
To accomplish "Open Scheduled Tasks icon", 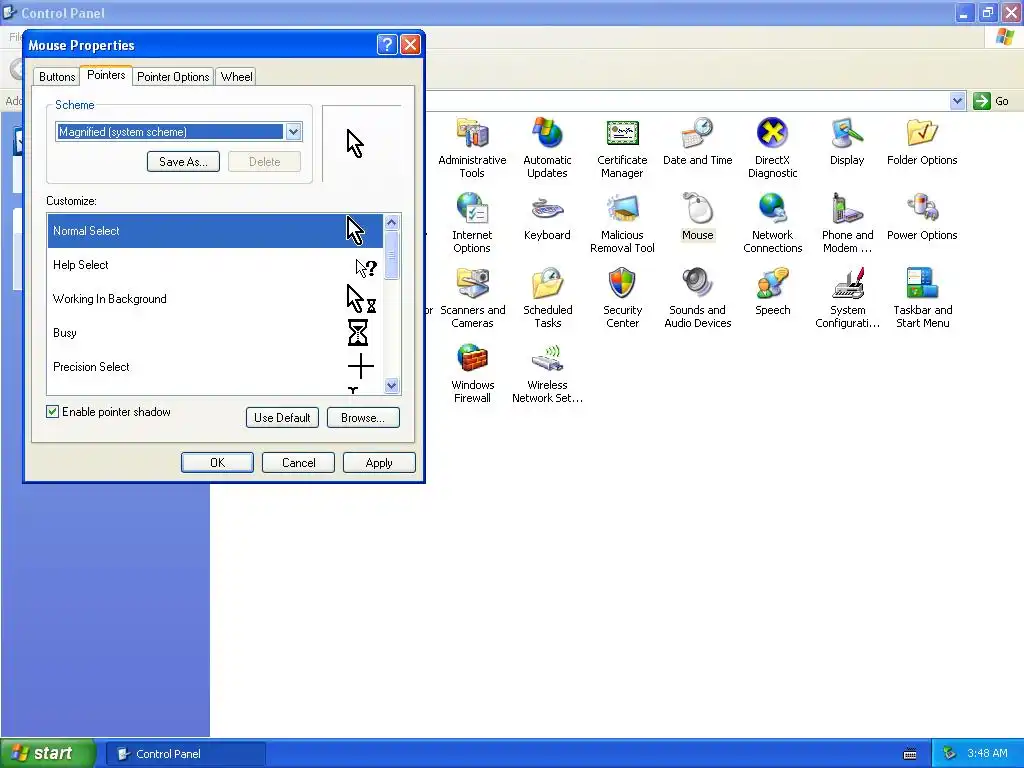I will [547, 298].
